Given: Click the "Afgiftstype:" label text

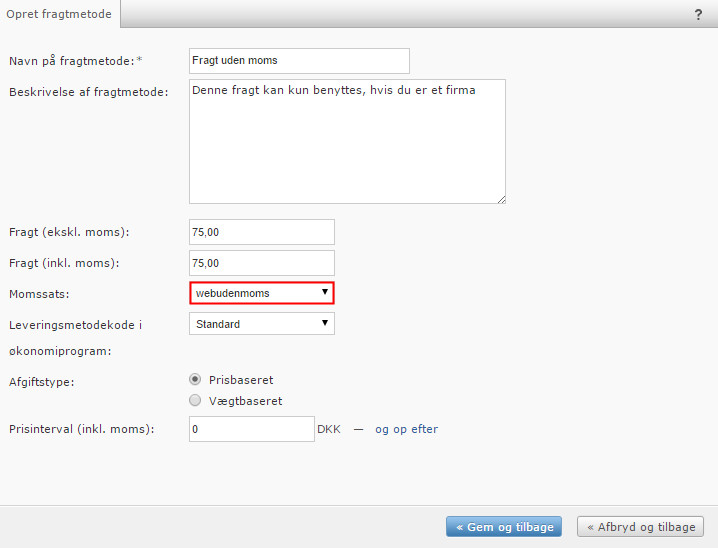Looking at the screenshot, I should pos(42,381).
